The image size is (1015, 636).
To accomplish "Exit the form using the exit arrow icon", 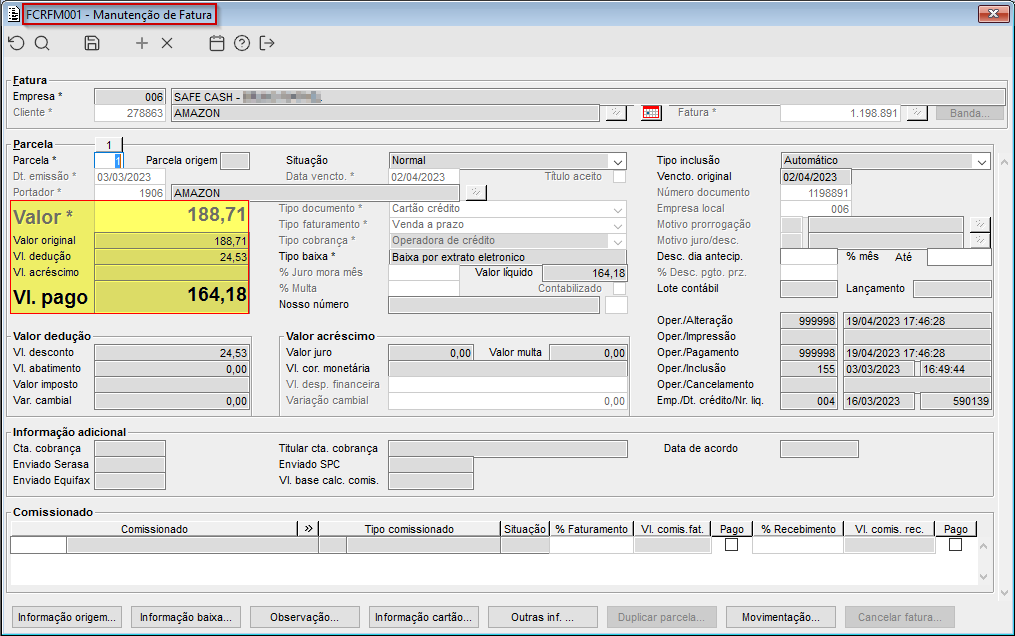I will point(266,43).
